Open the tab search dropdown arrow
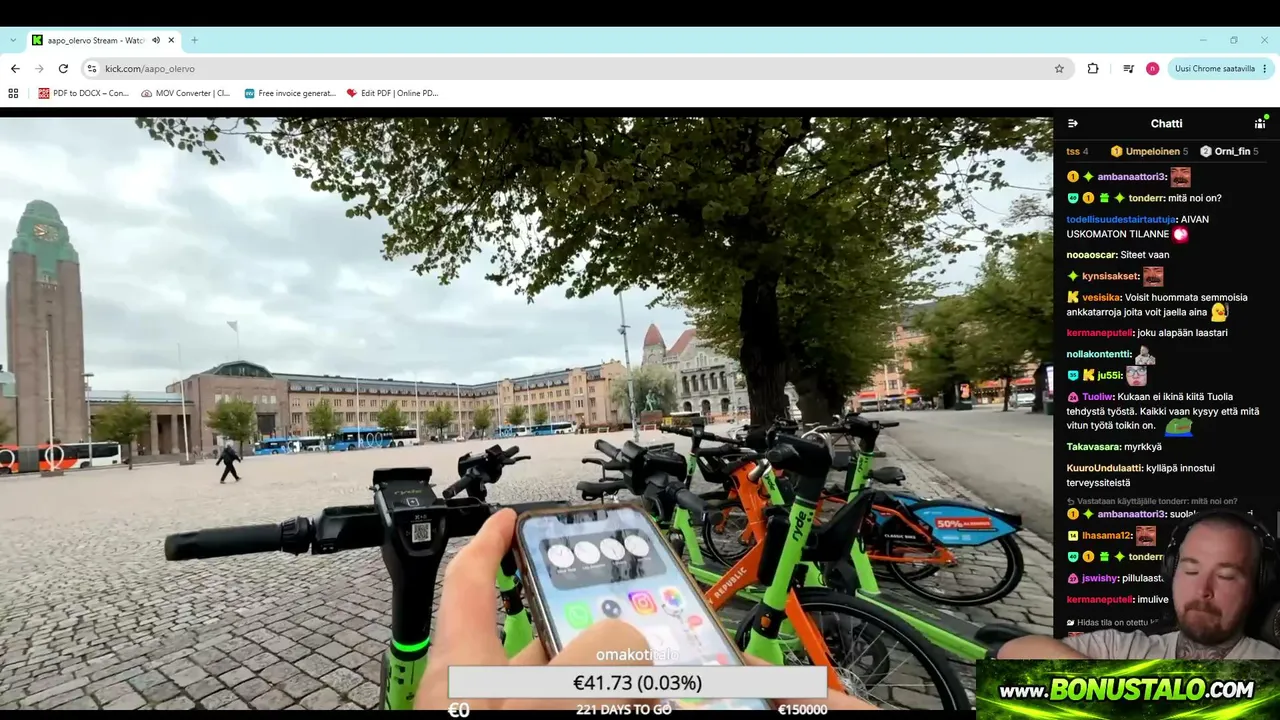The image size is (1280, 720). 13,40
